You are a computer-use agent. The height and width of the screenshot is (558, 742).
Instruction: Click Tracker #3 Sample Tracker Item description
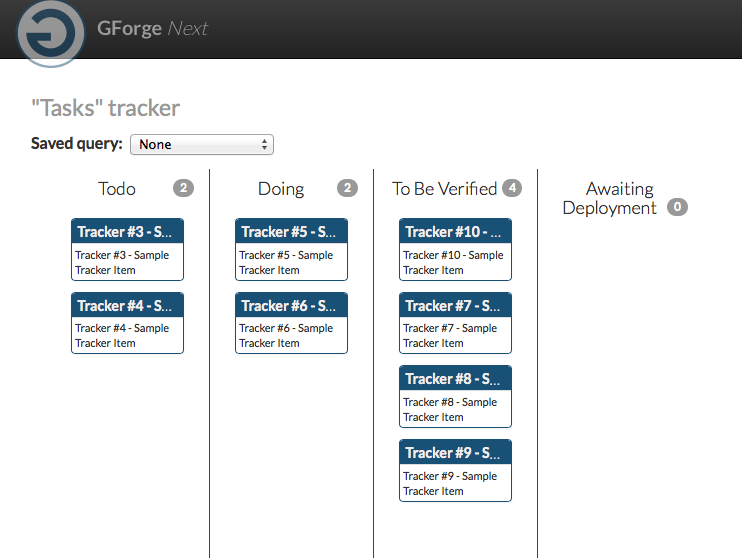pyautogui.click(x=122, y=263)
